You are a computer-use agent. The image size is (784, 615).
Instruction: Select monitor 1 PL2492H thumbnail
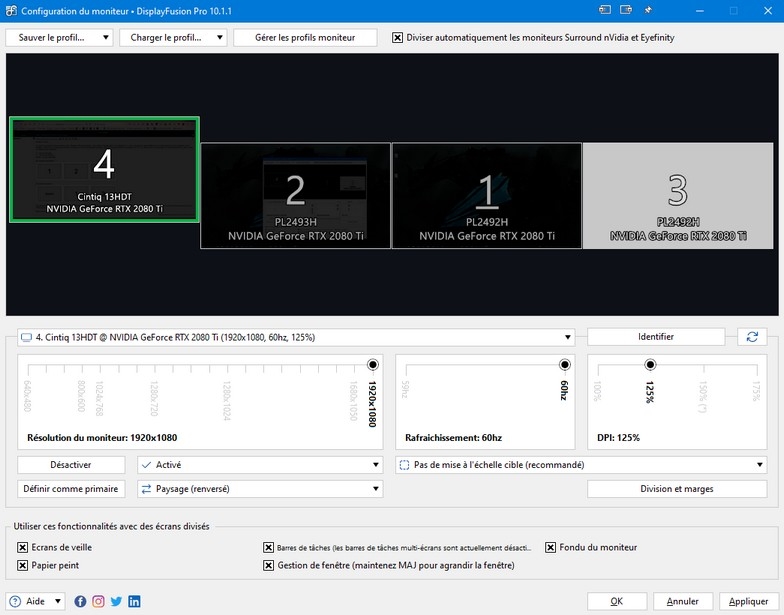pos(487,196)
